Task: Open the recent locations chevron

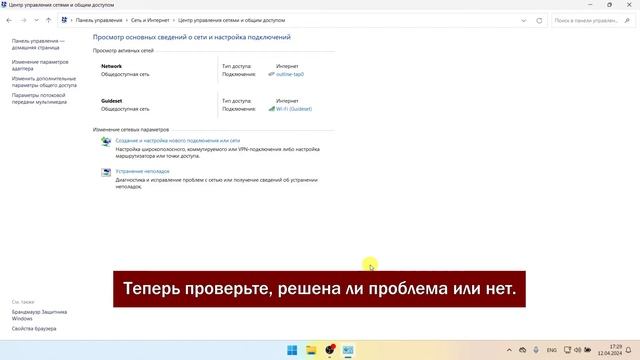Action: point(36,20)
